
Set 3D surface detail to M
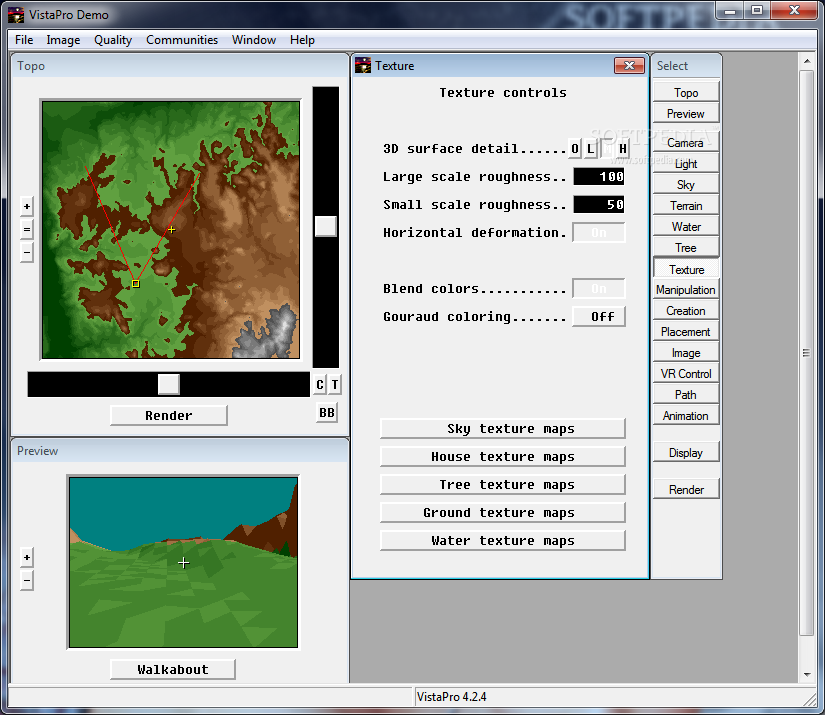607,149
